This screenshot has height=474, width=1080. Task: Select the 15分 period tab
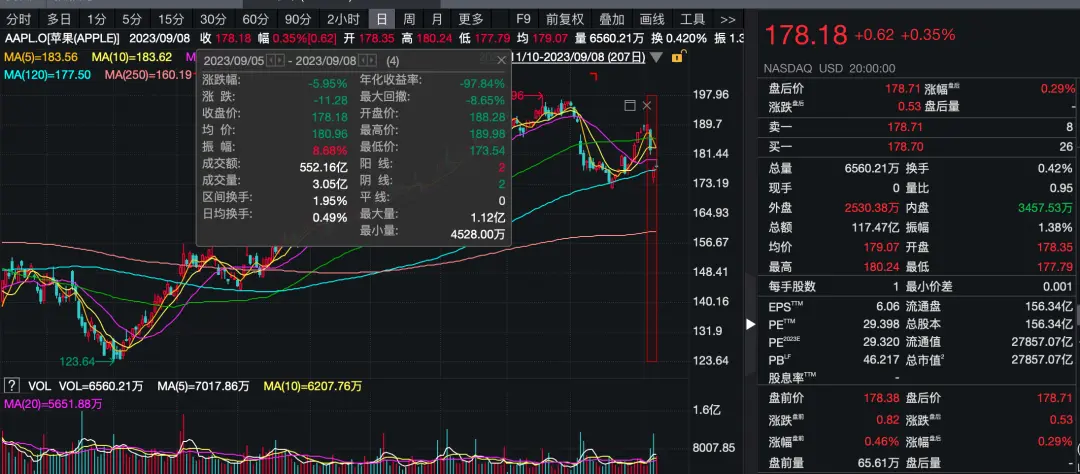(x=171, y=19)
